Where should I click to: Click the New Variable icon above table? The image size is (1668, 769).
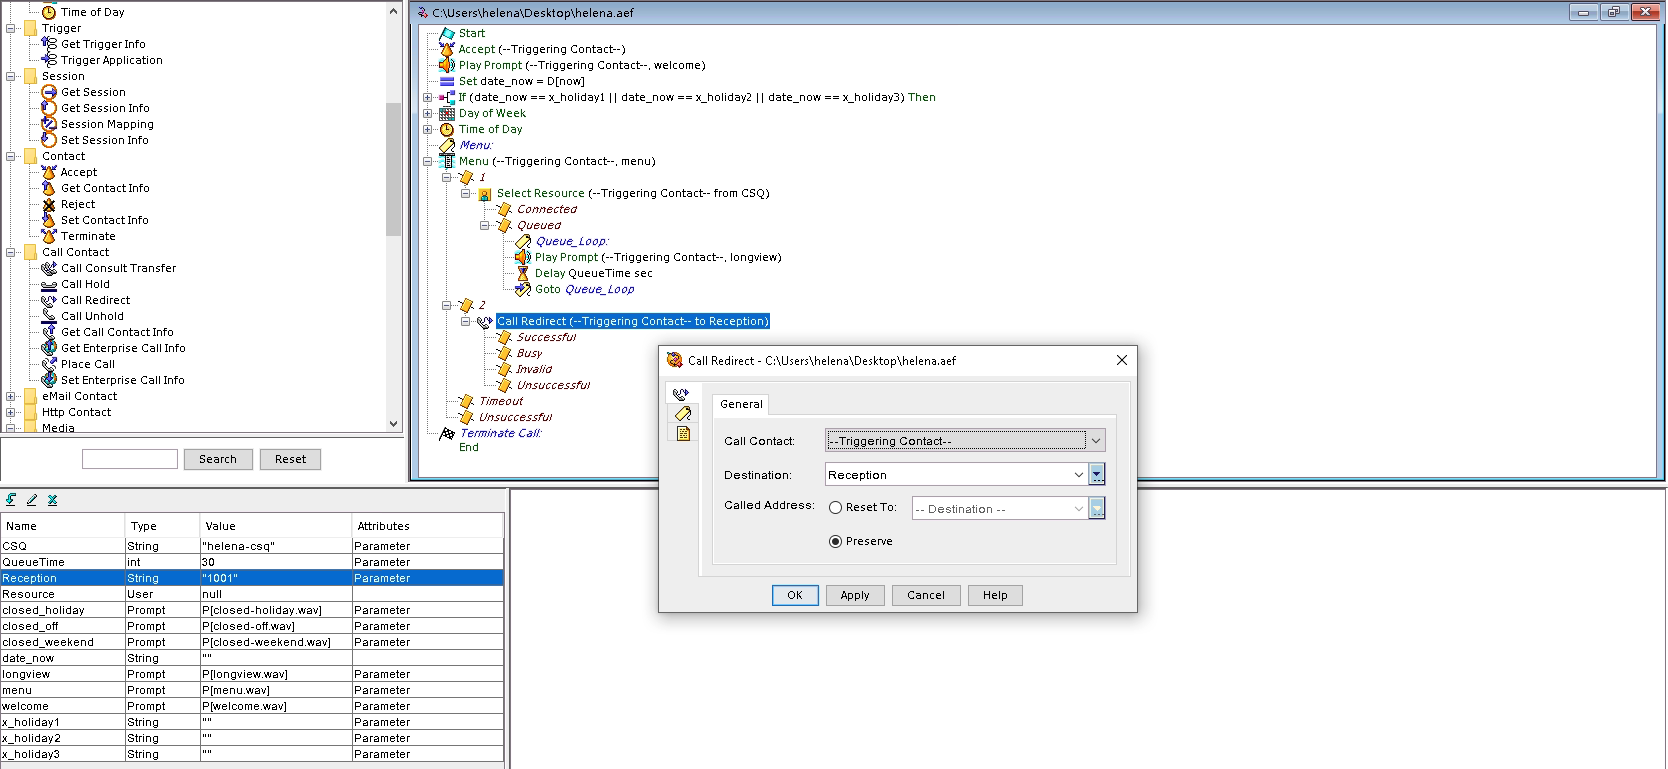(x=11, y=500)
